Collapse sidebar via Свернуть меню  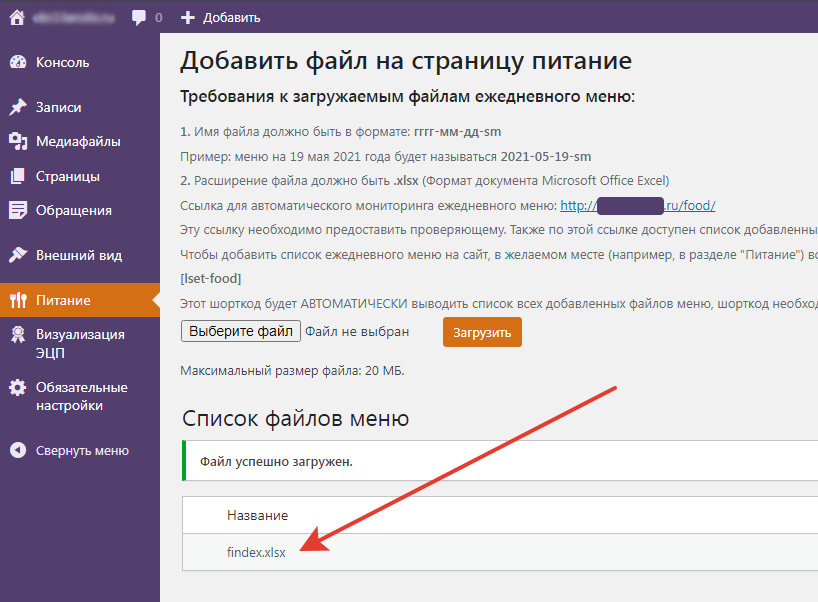pos(82,451)
